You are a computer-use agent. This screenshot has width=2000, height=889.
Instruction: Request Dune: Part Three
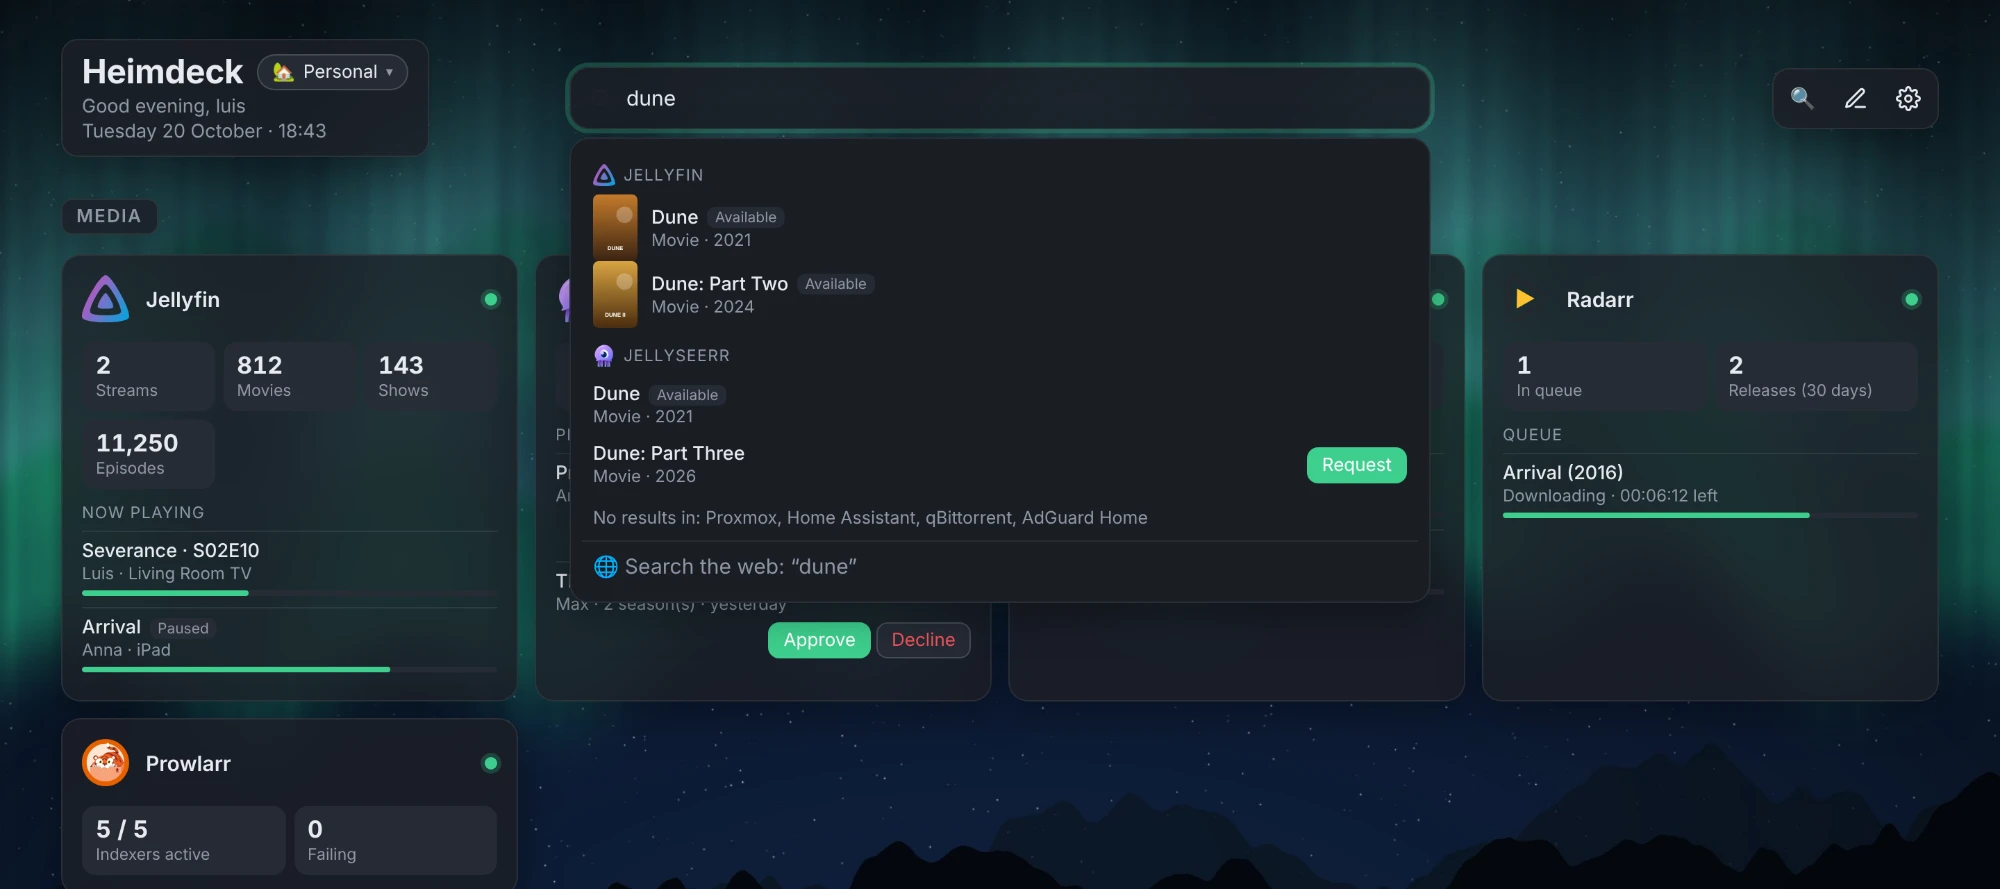(1356, 465)
